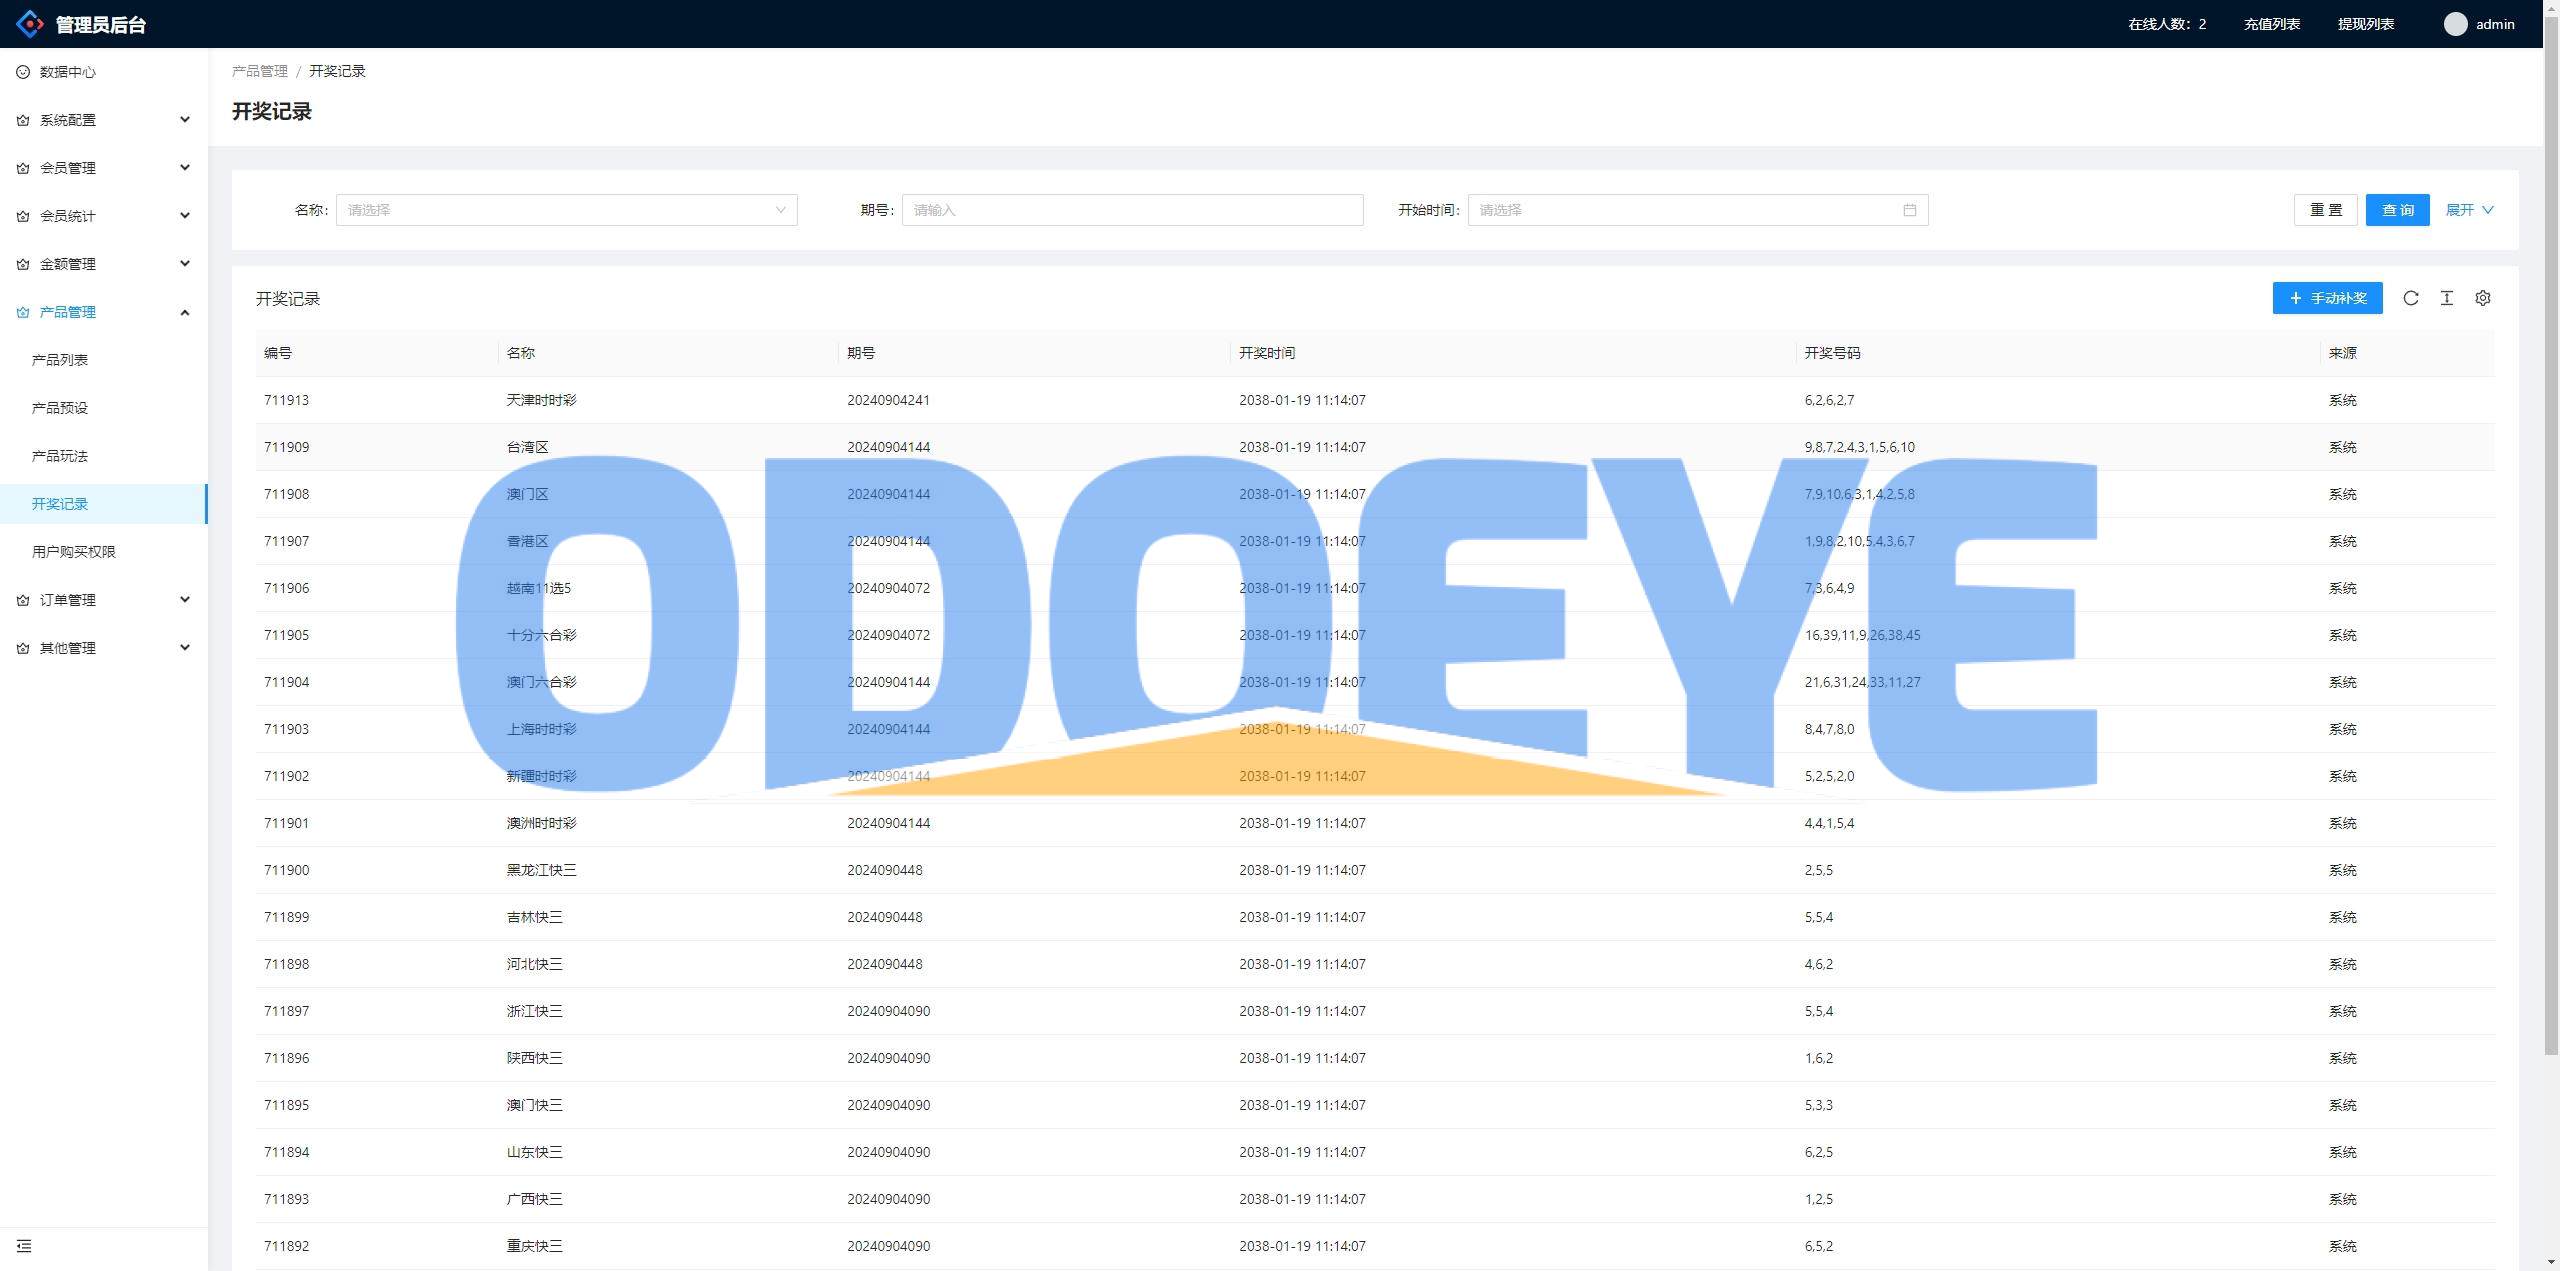Click the 金额管理 sidebar icon

(x=23, y=261)
